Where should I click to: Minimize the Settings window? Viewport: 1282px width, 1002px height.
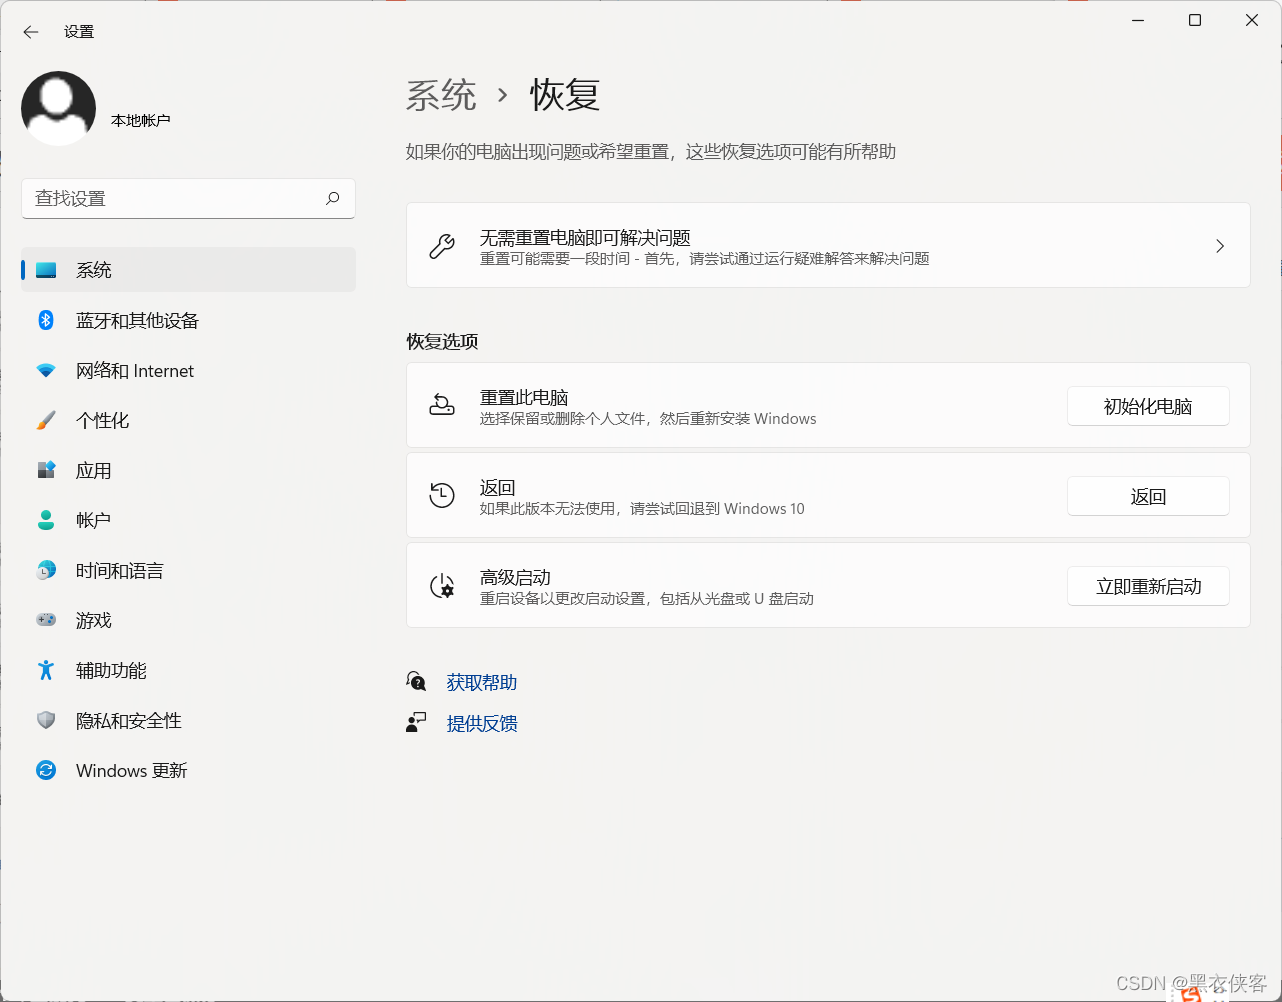tap(1138, 20)
